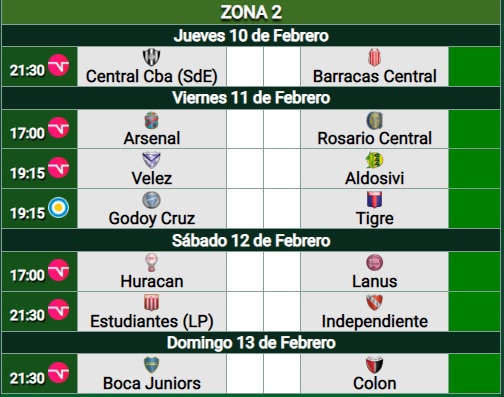Click the Independiente team crest
The width and height of the screenshot is (504, 397).
374,303
